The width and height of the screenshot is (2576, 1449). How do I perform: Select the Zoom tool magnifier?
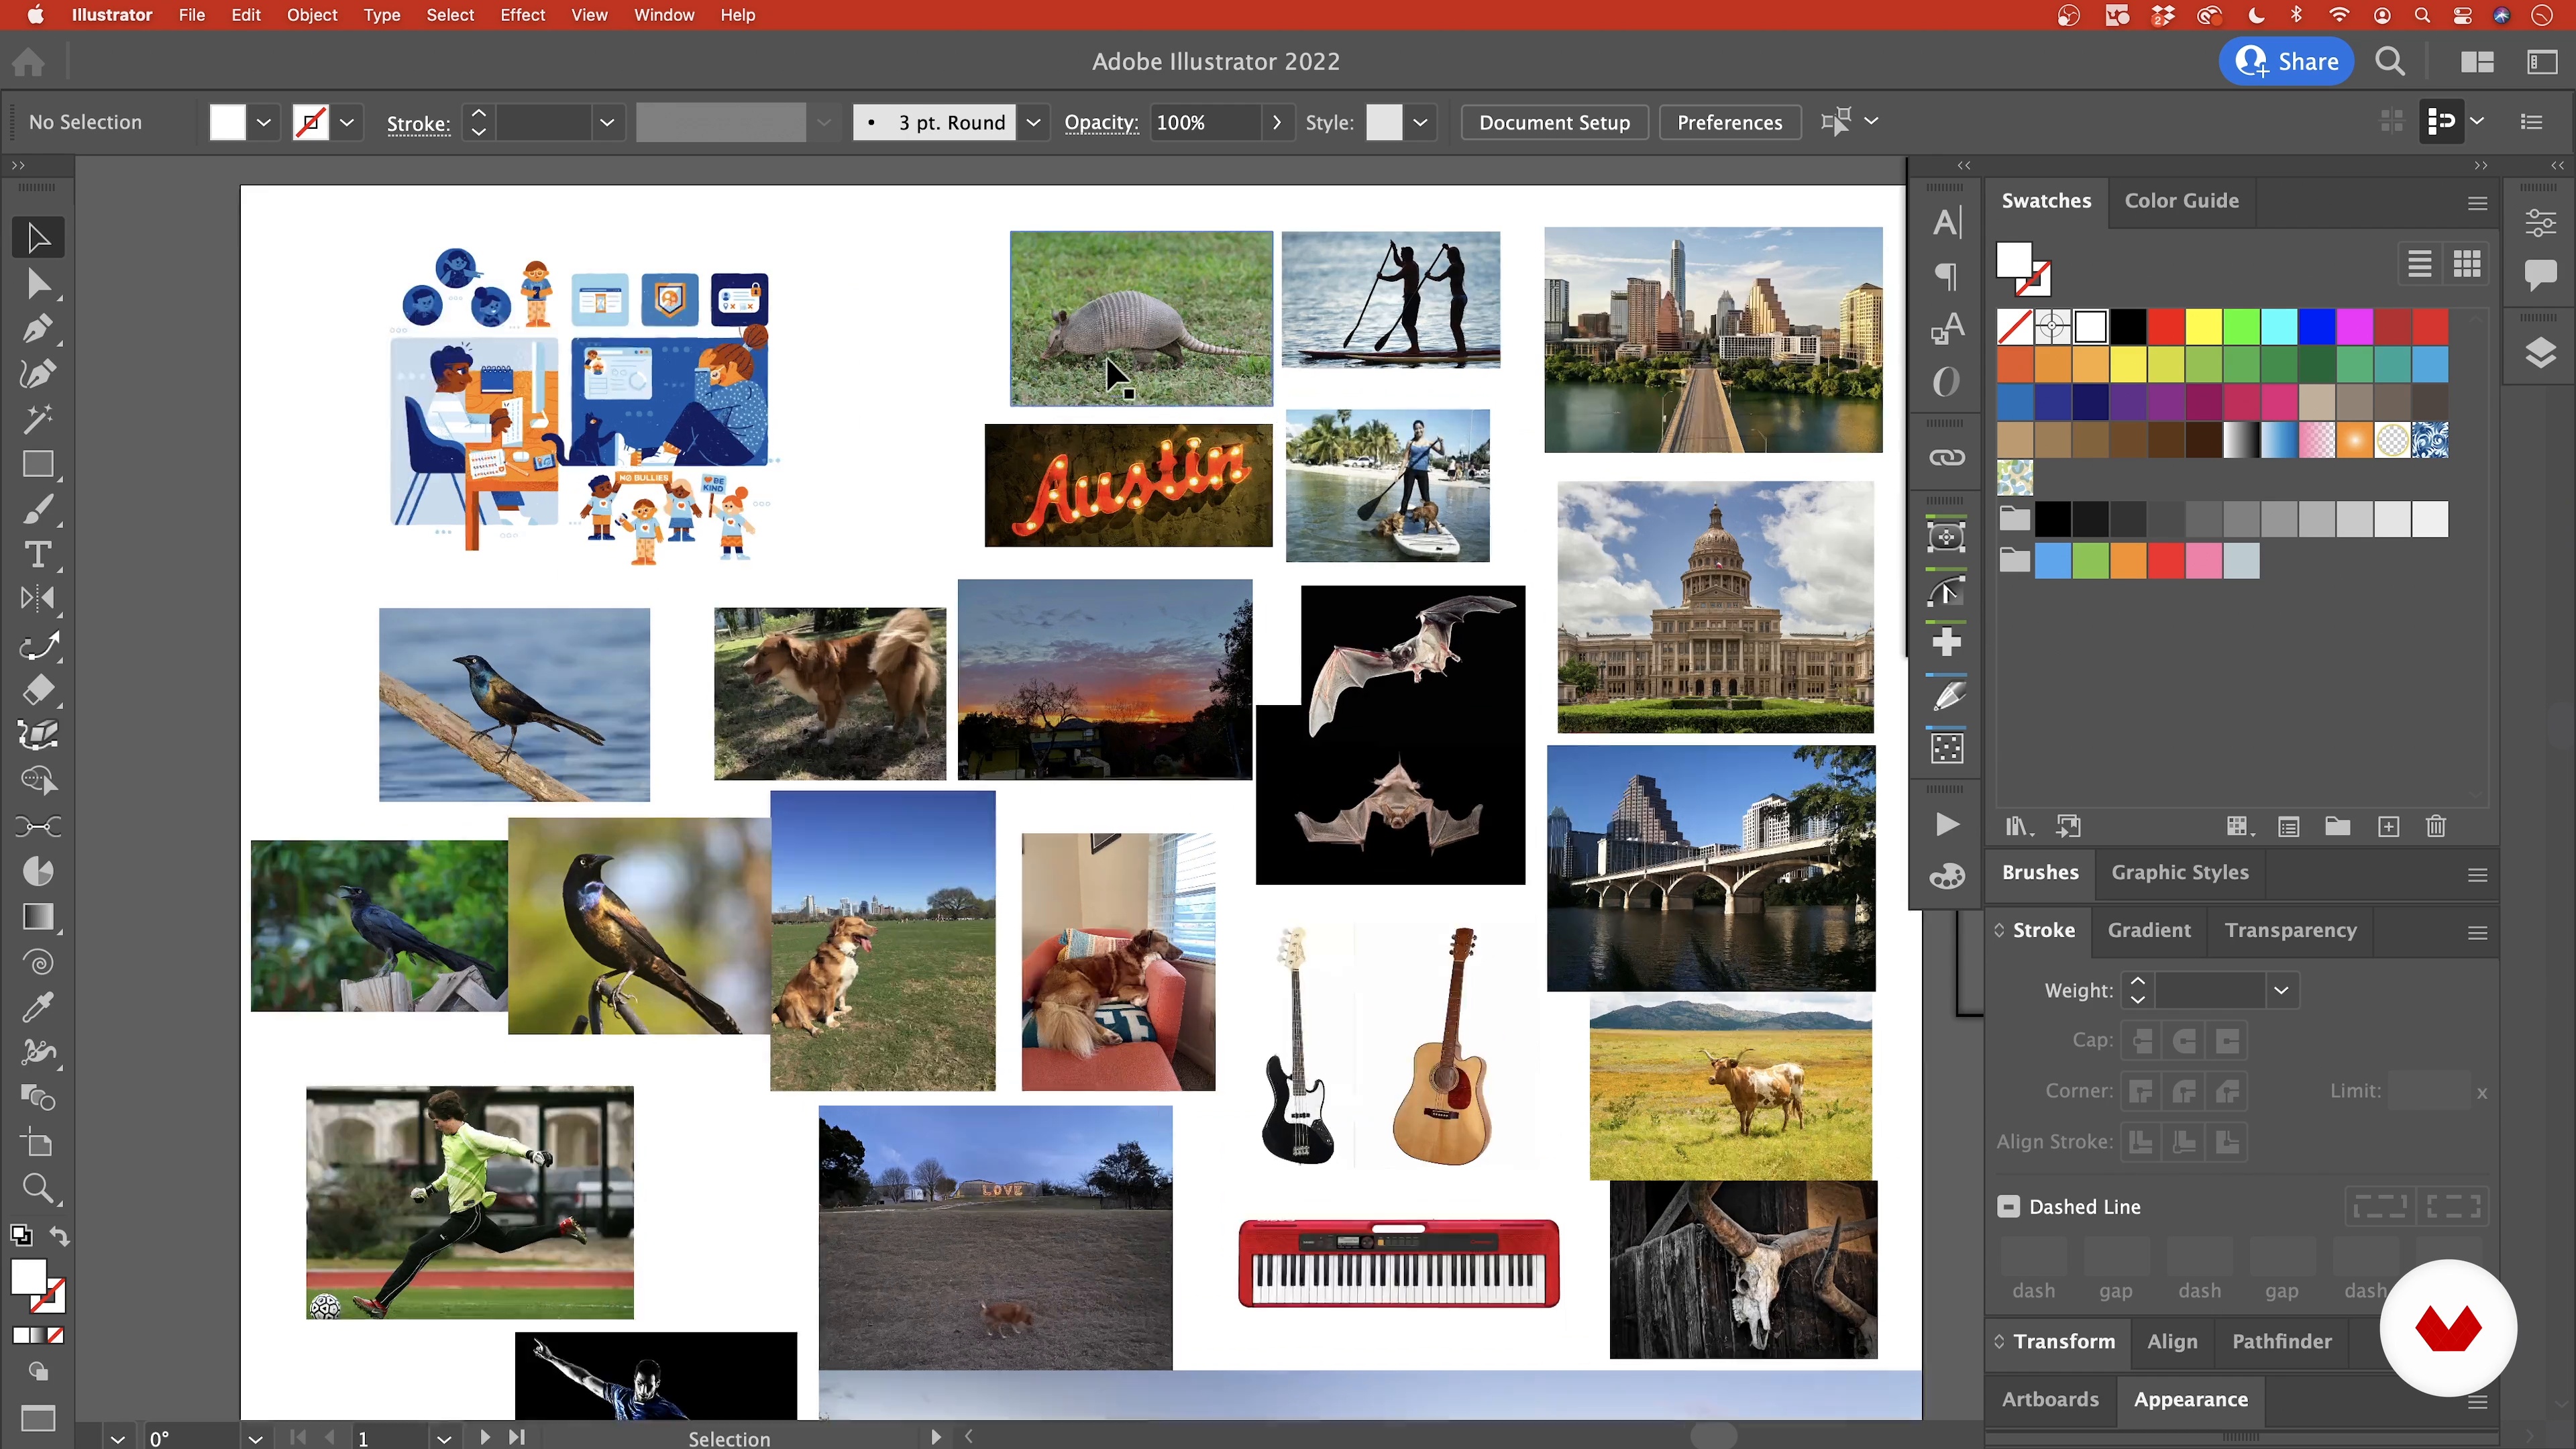coord(38,1188)
